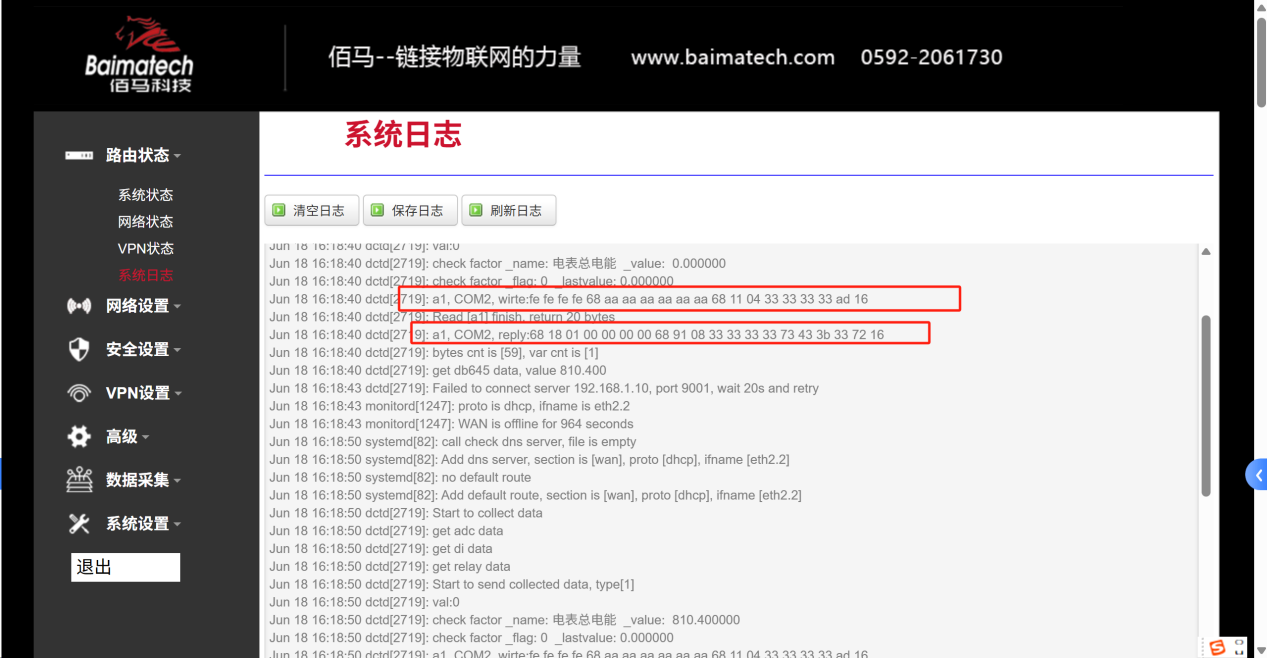Click the wrench icon beside 系统设置
This screenshot has height=658, width=1267.
pyautogui.click(x=78, y=523)
